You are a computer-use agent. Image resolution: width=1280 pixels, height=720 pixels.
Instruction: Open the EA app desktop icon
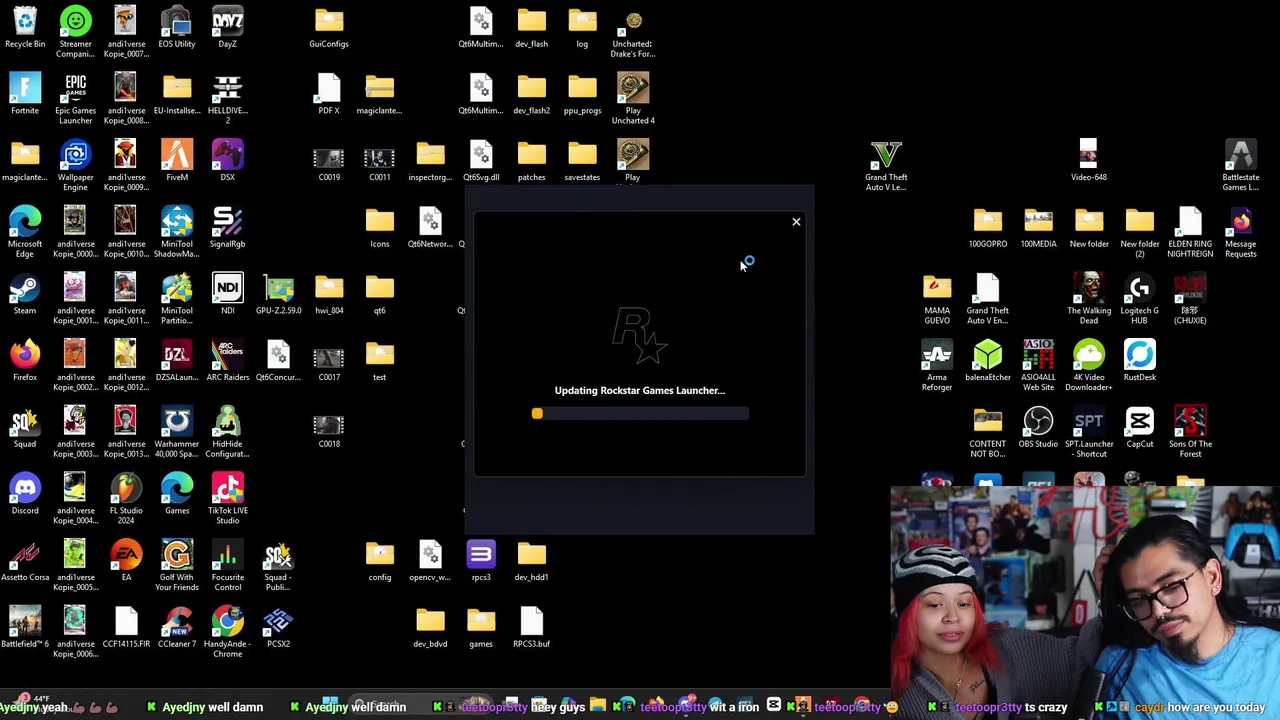126,561
